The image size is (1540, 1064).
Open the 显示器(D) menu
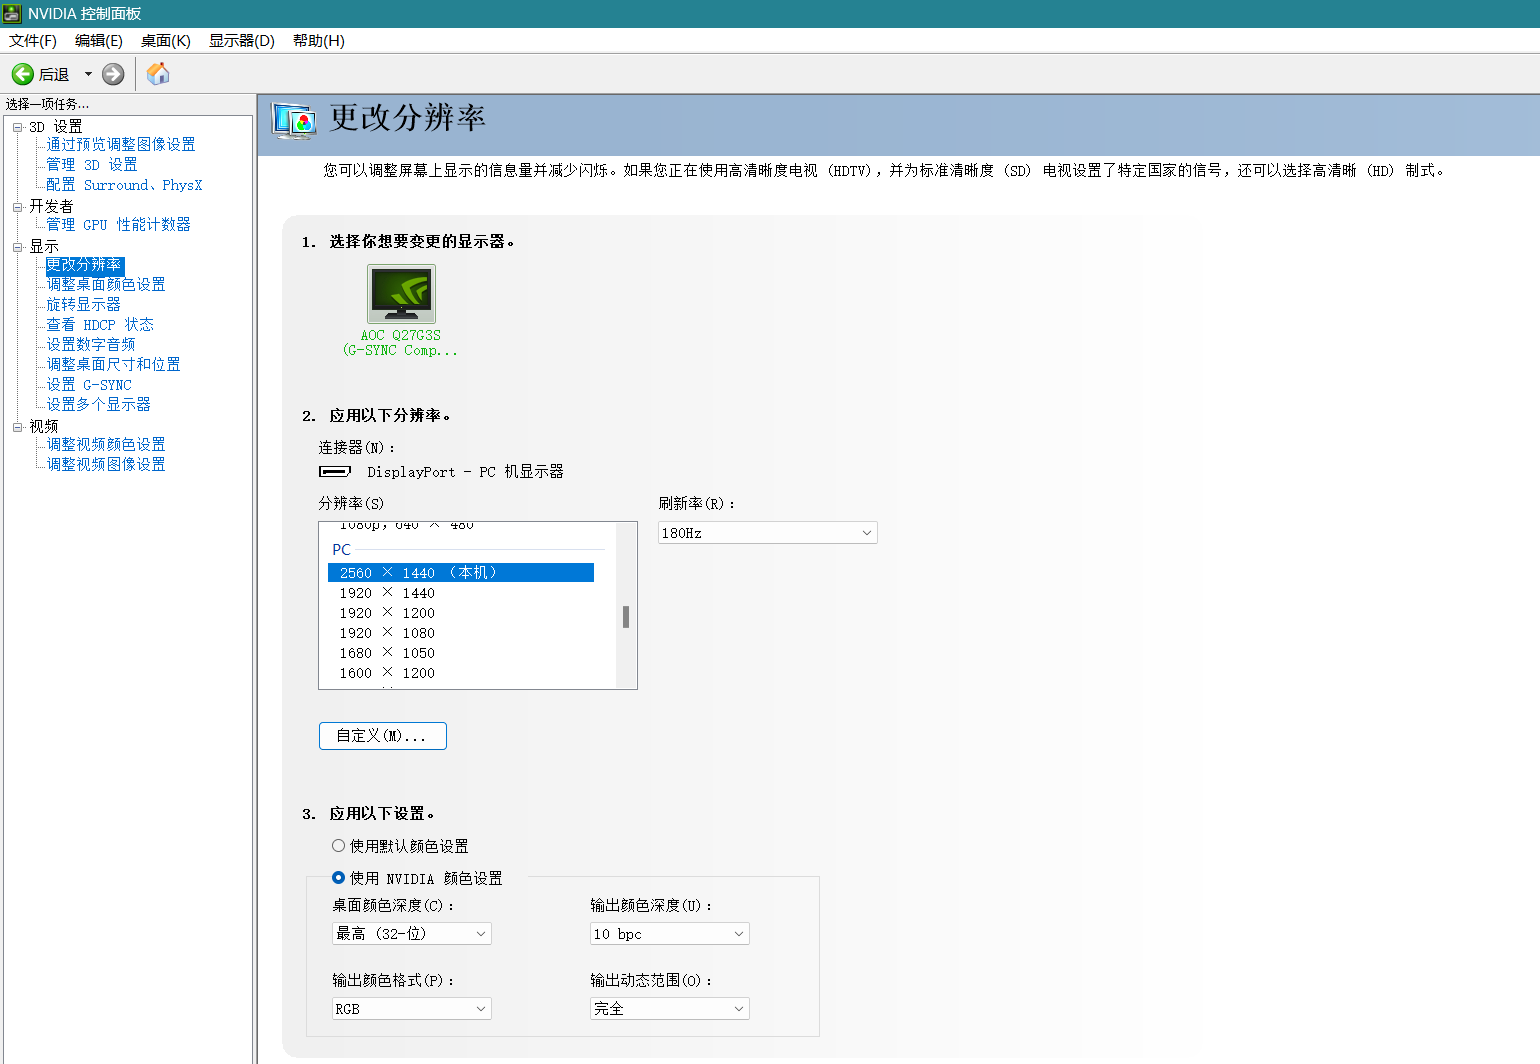[x=242, y=41]
